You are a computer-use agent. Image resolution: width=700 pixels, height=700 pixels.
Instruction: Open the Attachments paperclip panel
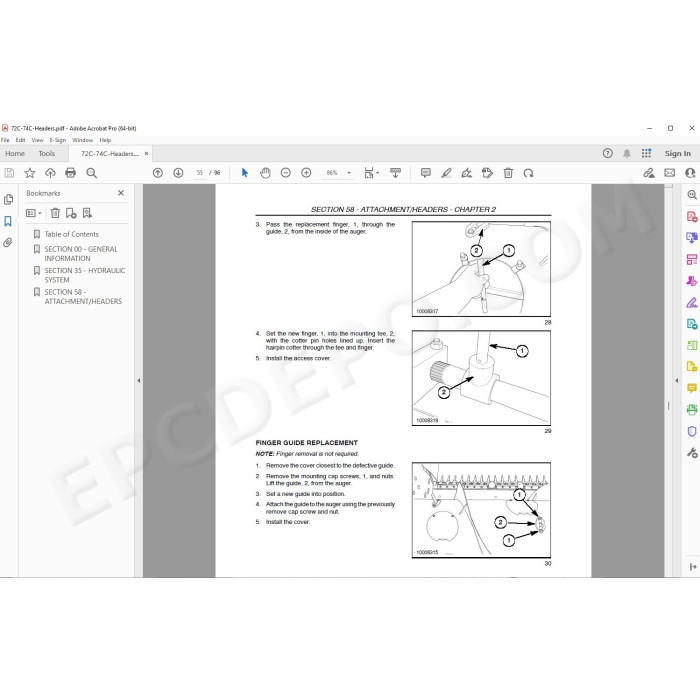pyautogui.click(x=8, y=242)
